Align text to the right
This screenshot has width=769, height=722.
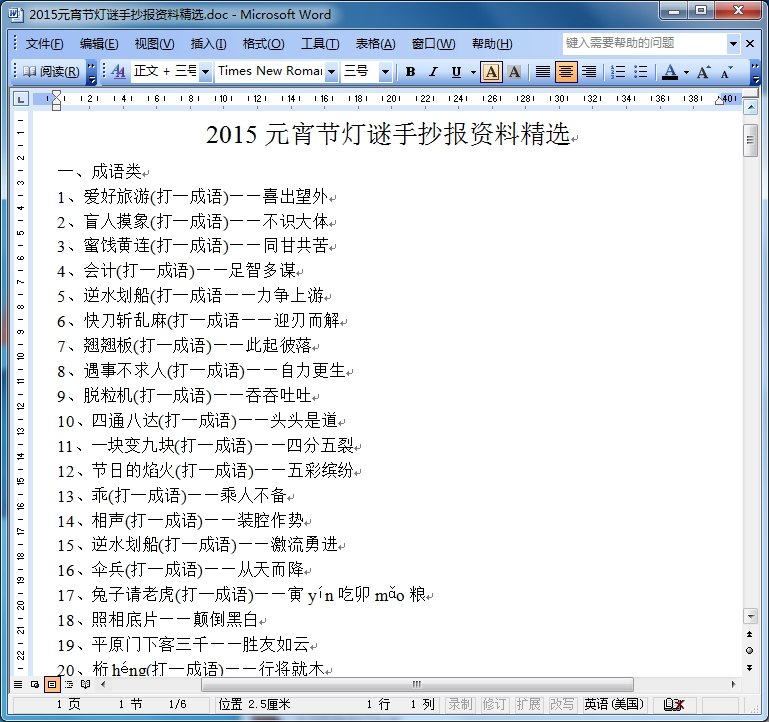pos(589,72)
